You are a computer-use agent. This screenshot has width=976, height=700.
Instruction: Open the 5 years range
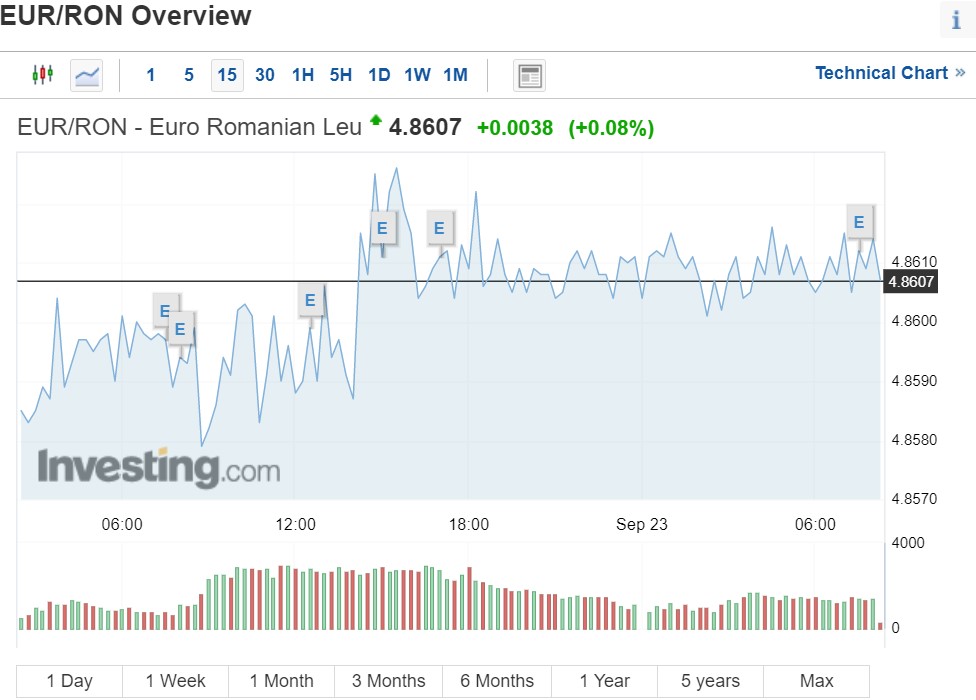[710, 681]
